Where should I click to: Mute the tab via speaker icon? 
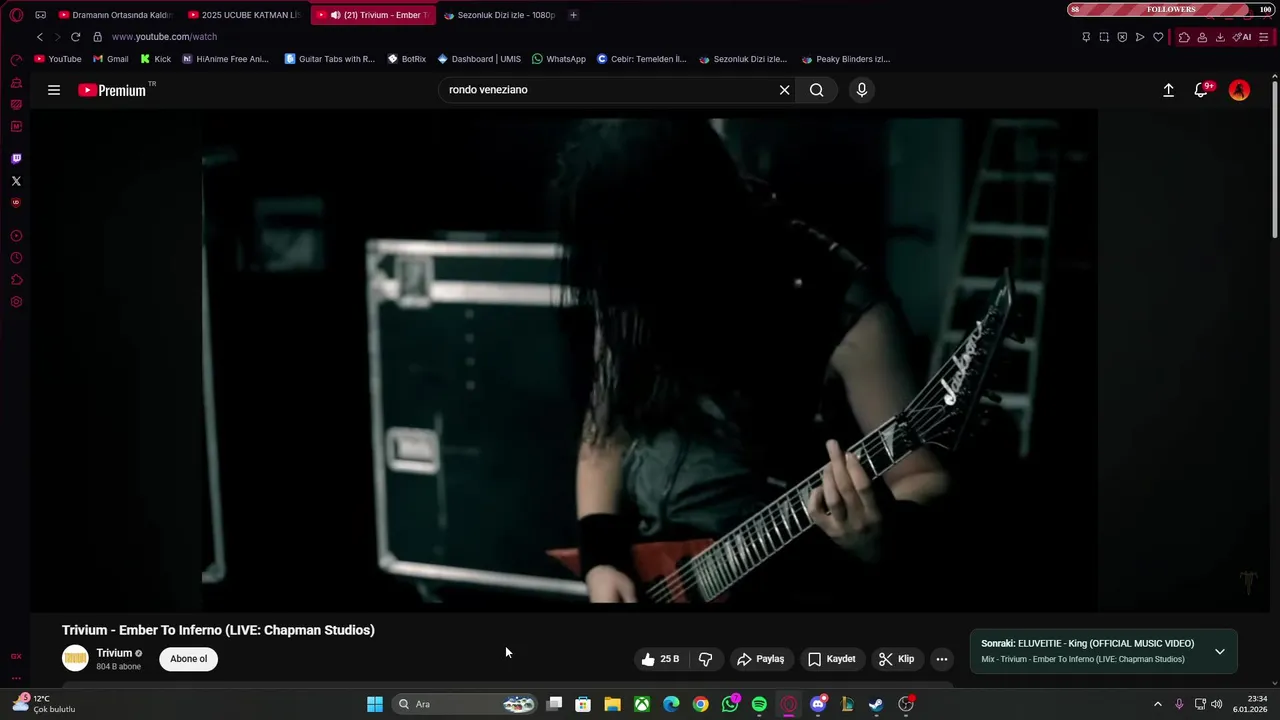(x=335, y=15)
